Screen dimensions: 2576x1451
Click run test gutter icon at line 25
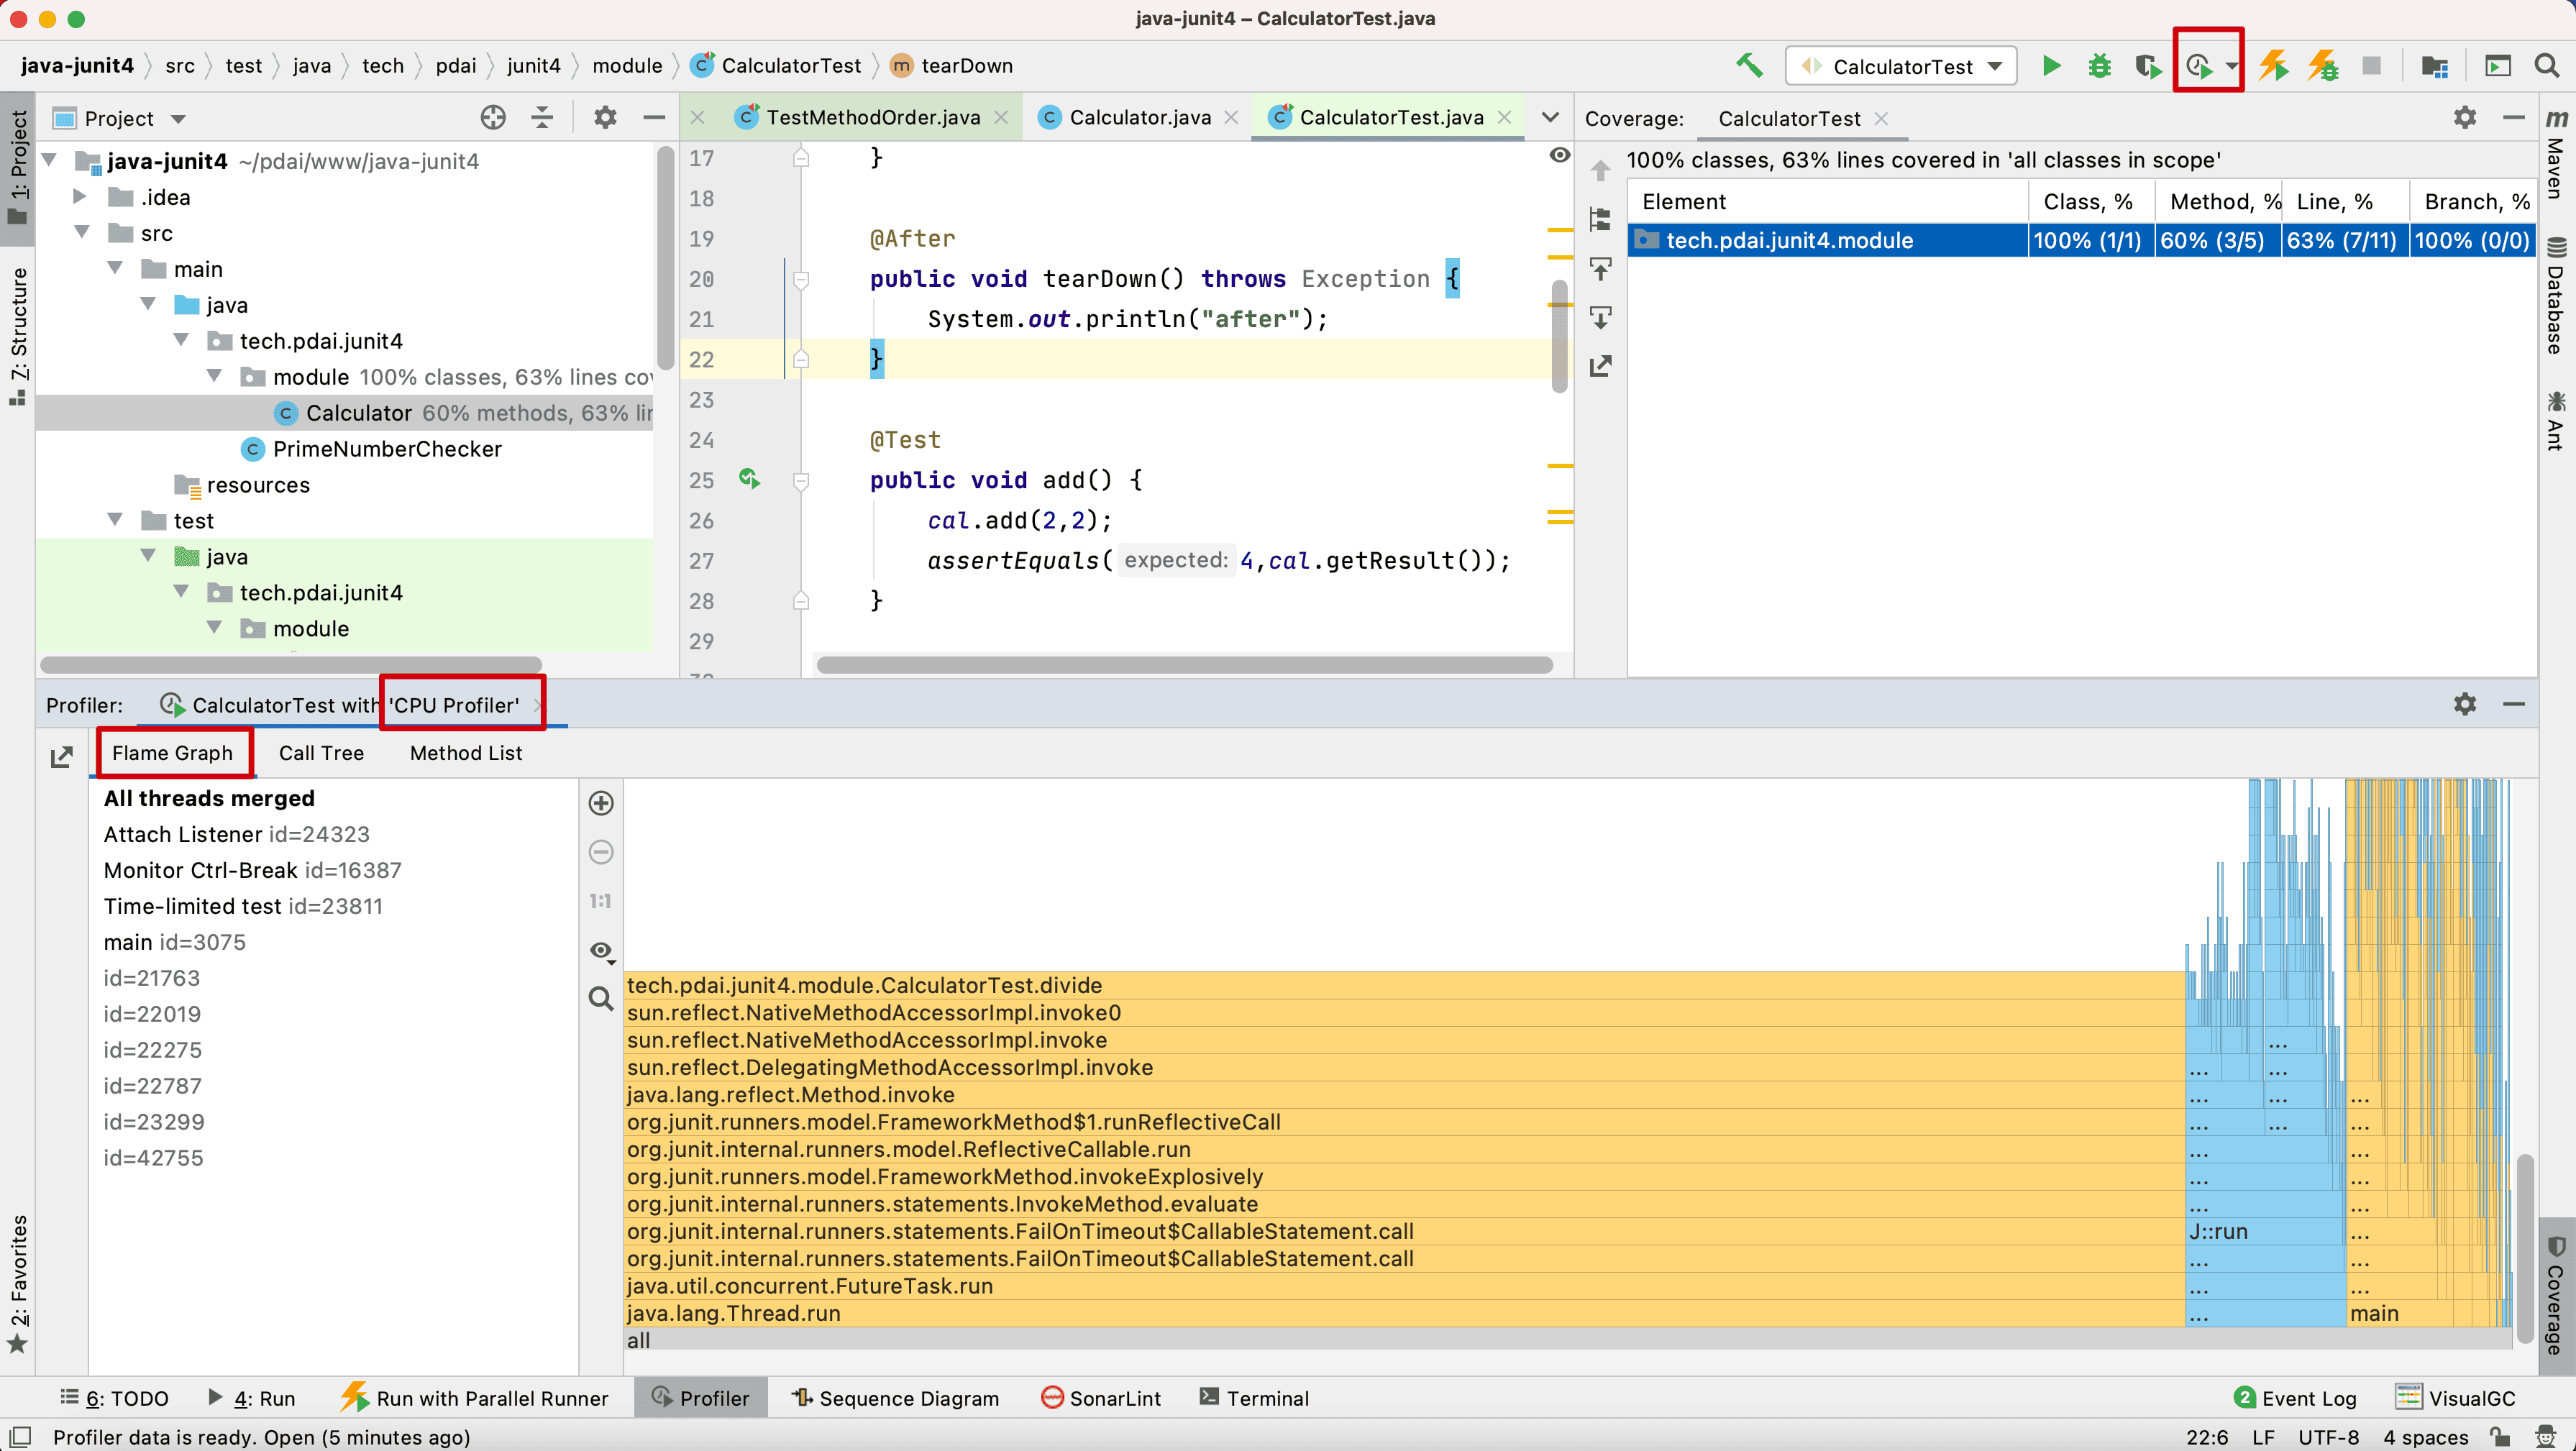coord(750,479)
